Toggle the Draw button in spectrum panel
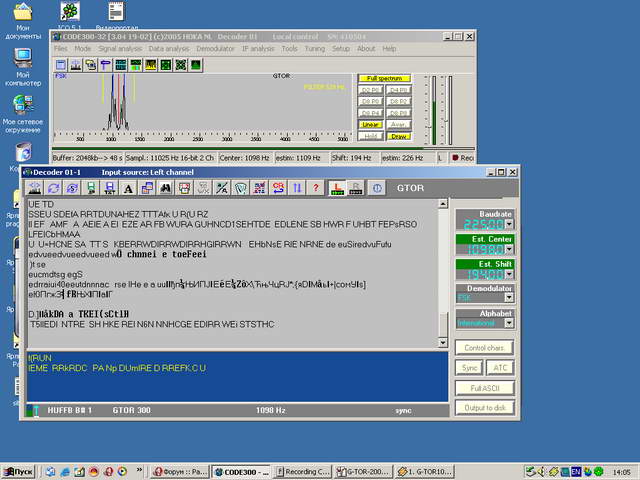 tap(399, 136)
